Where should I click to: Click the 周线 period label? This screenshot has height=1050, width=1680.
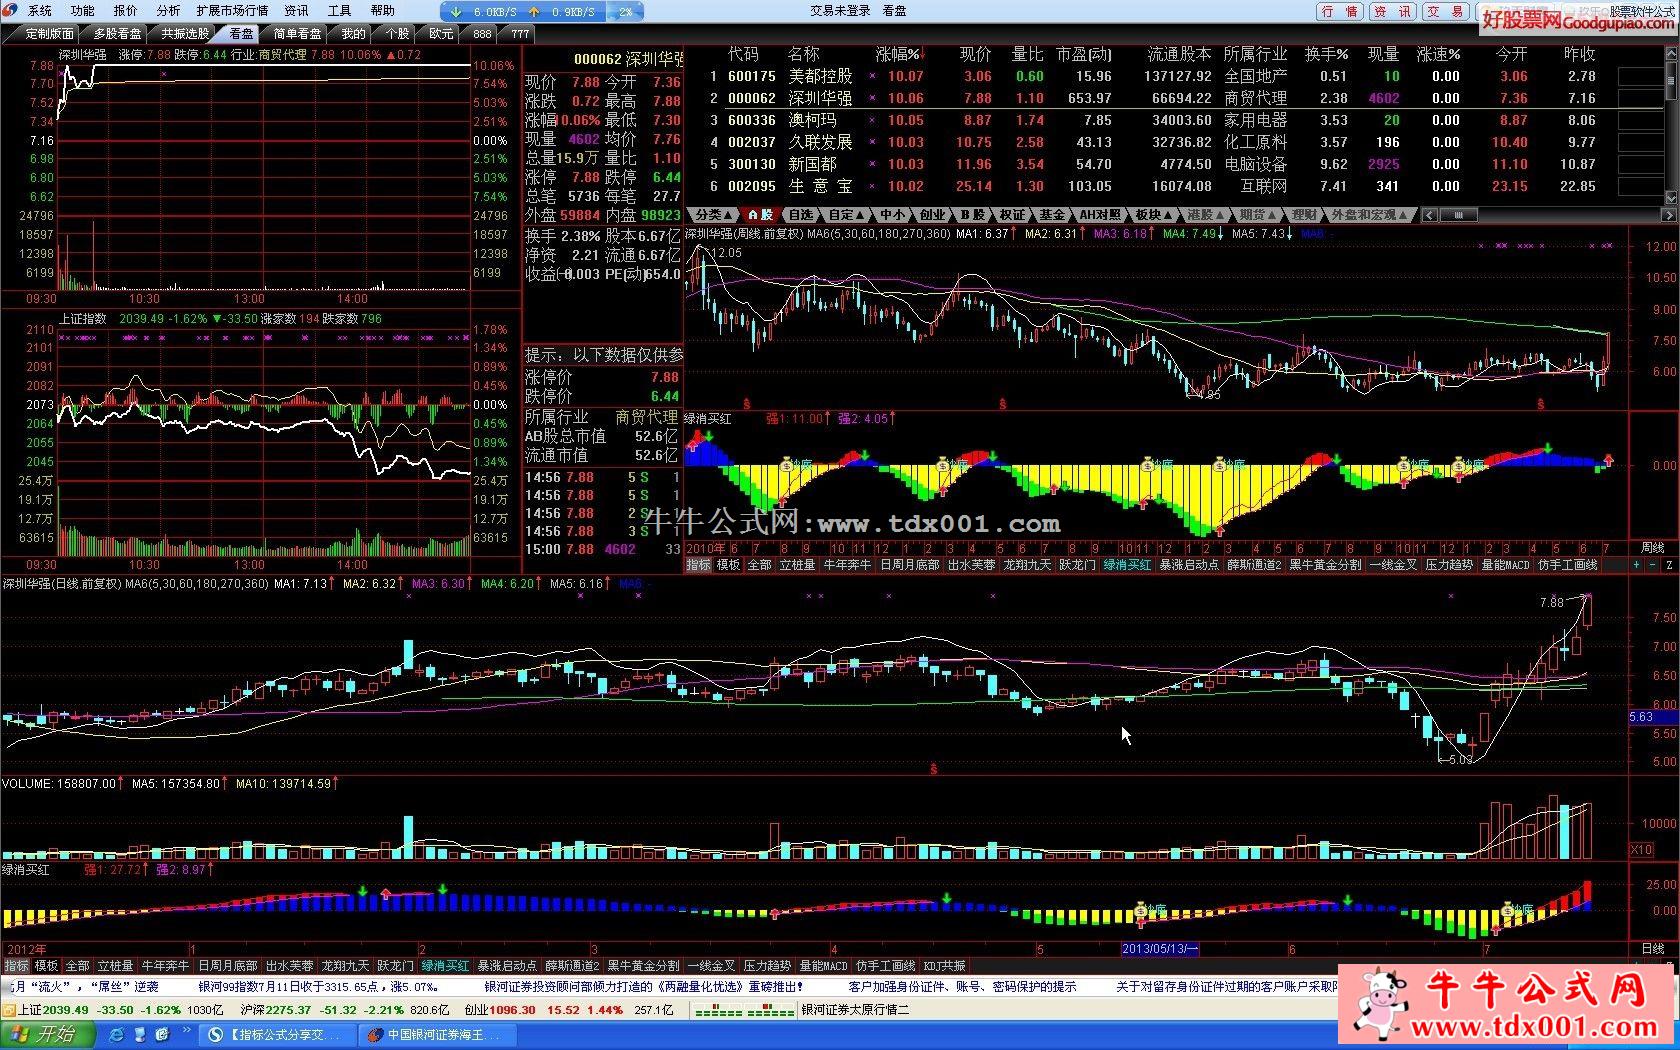(1653, 548)
